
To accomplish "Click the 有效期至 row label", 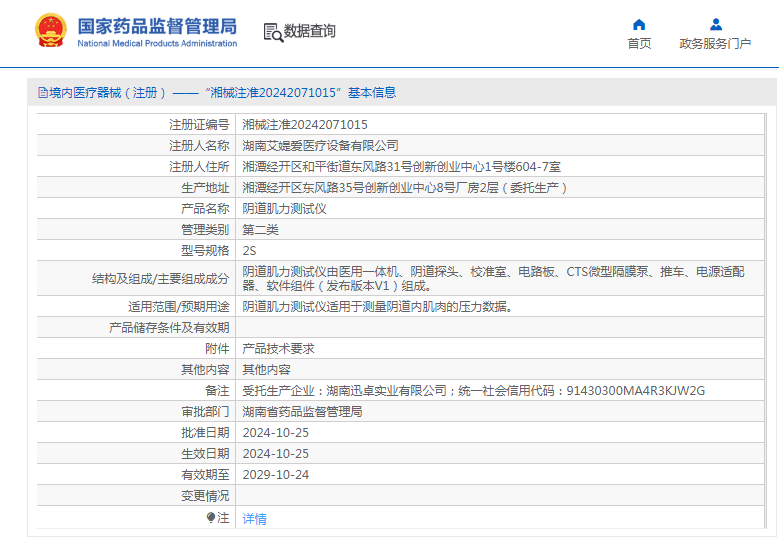I will point(205,475).
